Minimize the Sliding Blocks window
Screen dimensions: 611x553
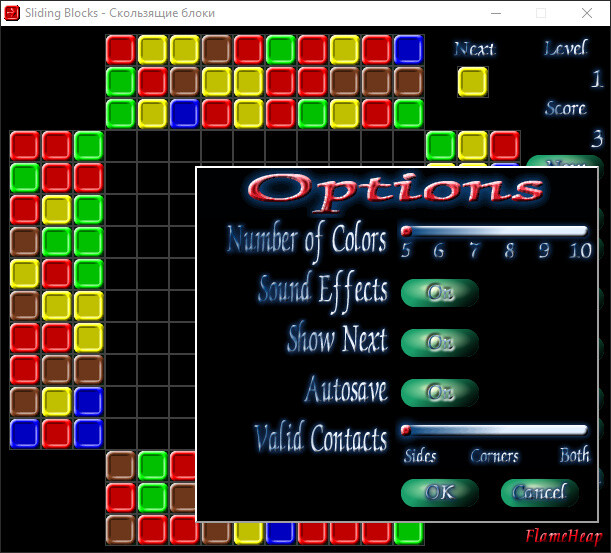pos(496,13)
